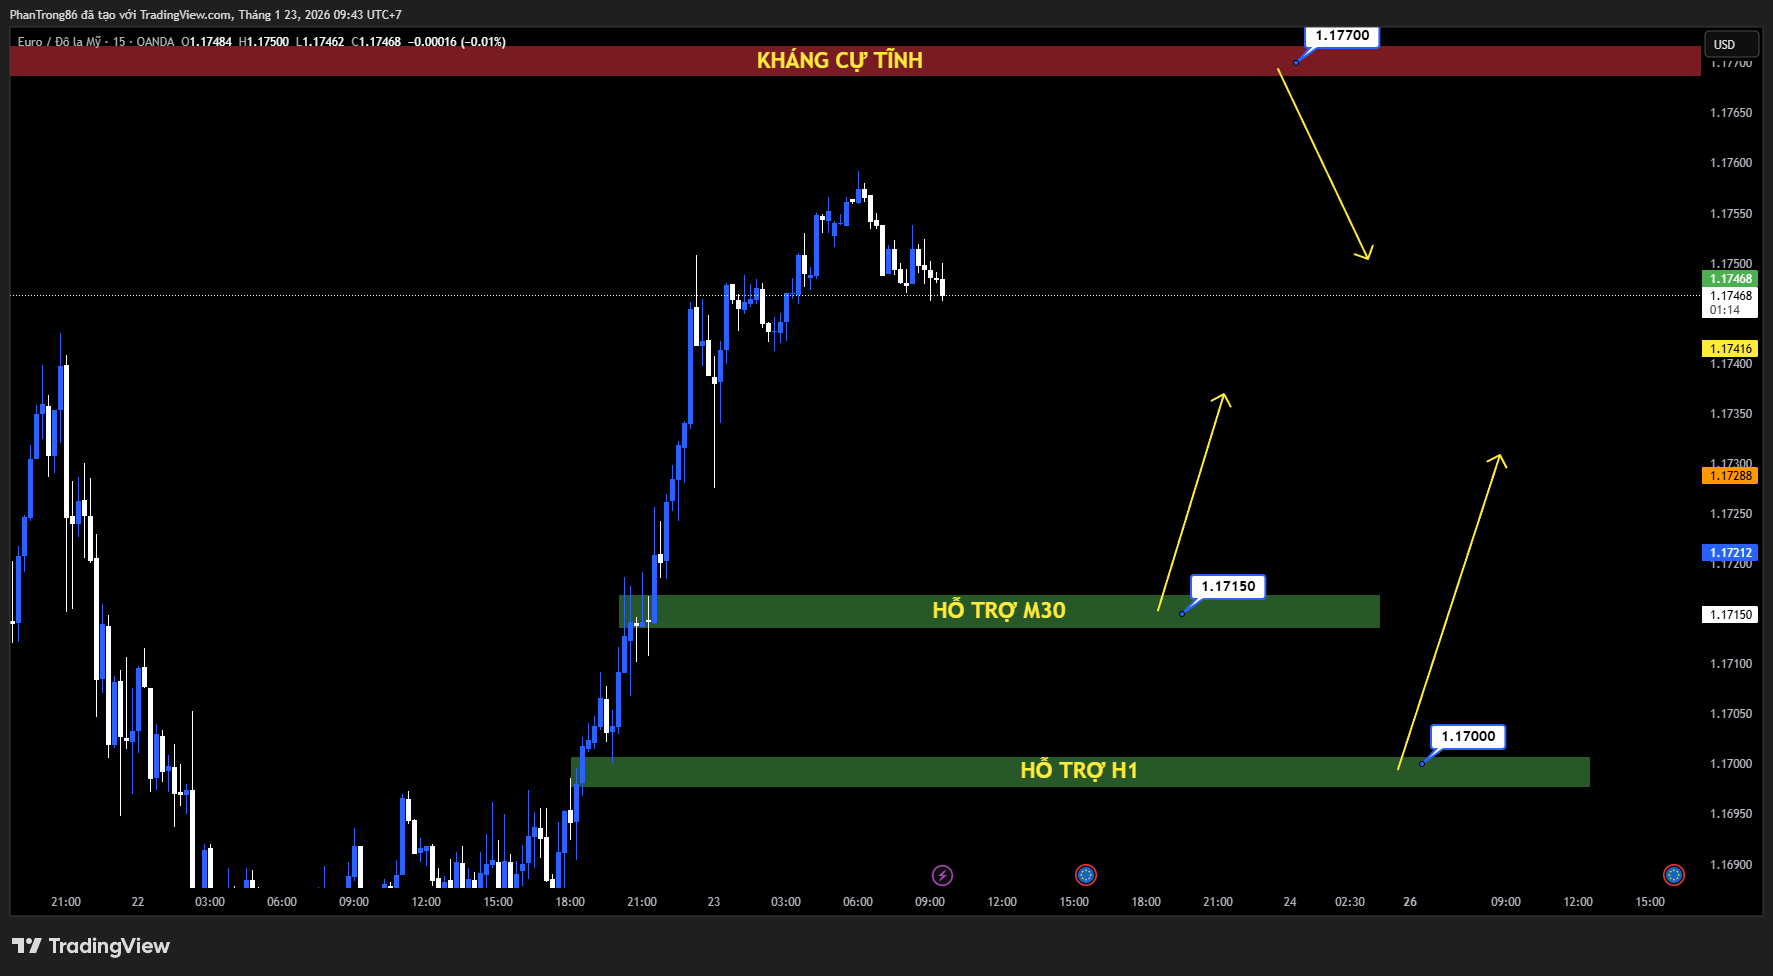Click the 1.16900 price scale label
Screen dimensions: 1773x976
(1731, 865)
